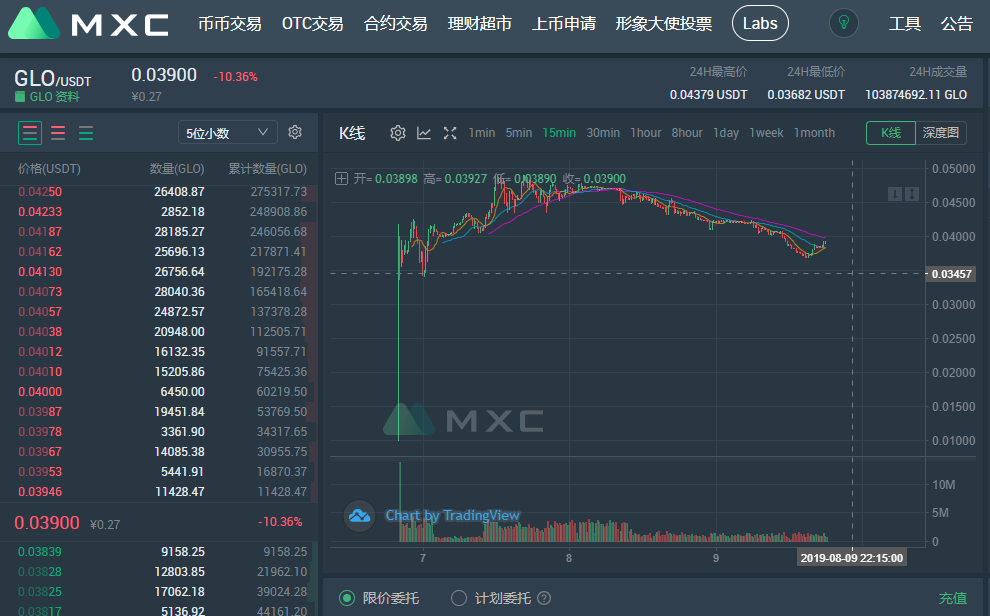The width and height of the screenshot is (990, 616).
Task: Click the Labs button
Action: (x=760, y=23)
